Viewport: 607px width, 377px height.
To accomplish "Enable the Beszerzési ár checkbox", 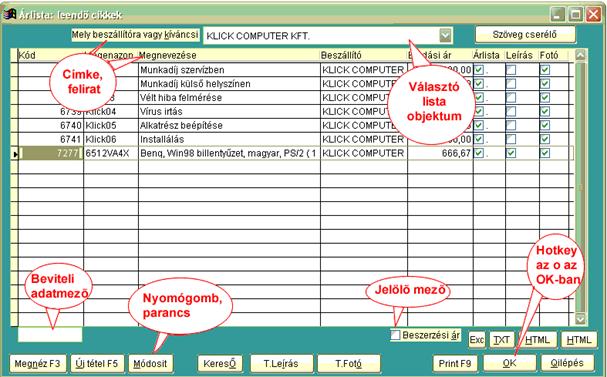I will [395, 335].
